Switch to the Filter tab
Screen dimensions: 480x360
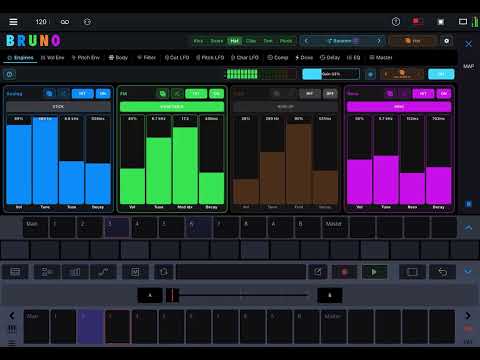tap(146, 57)
